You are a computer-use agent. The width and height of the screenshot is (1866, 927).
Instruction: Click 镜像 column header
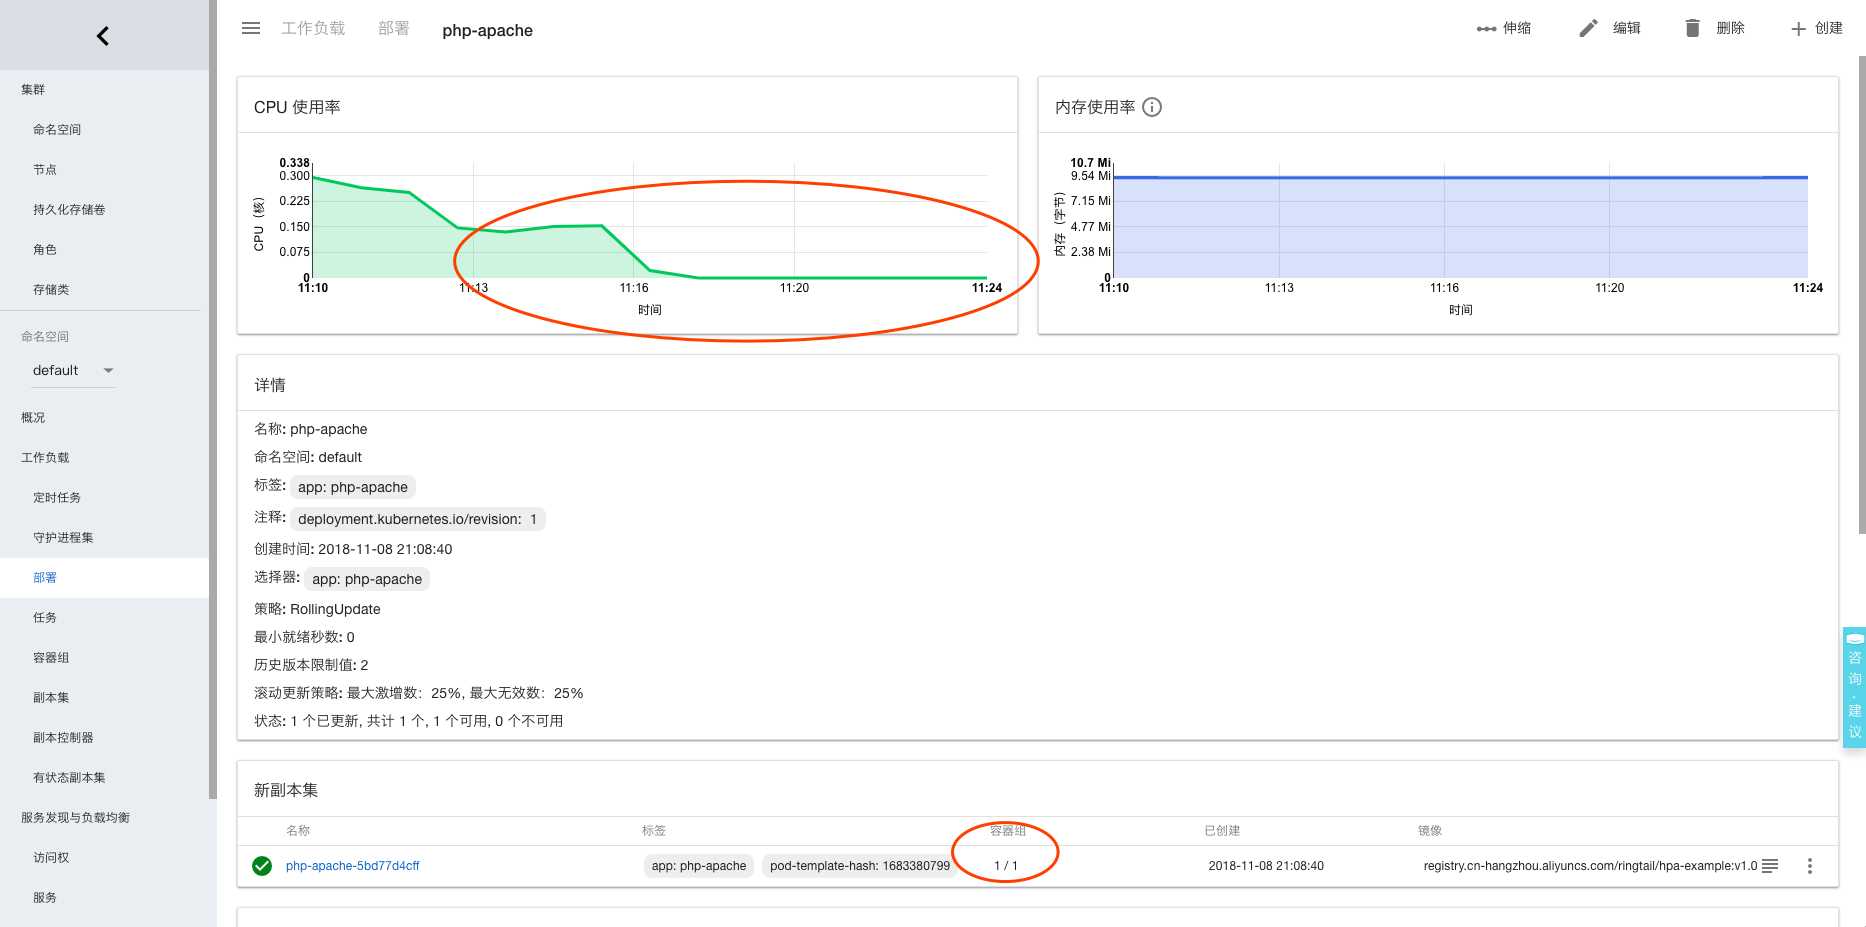coord(1430,831)
